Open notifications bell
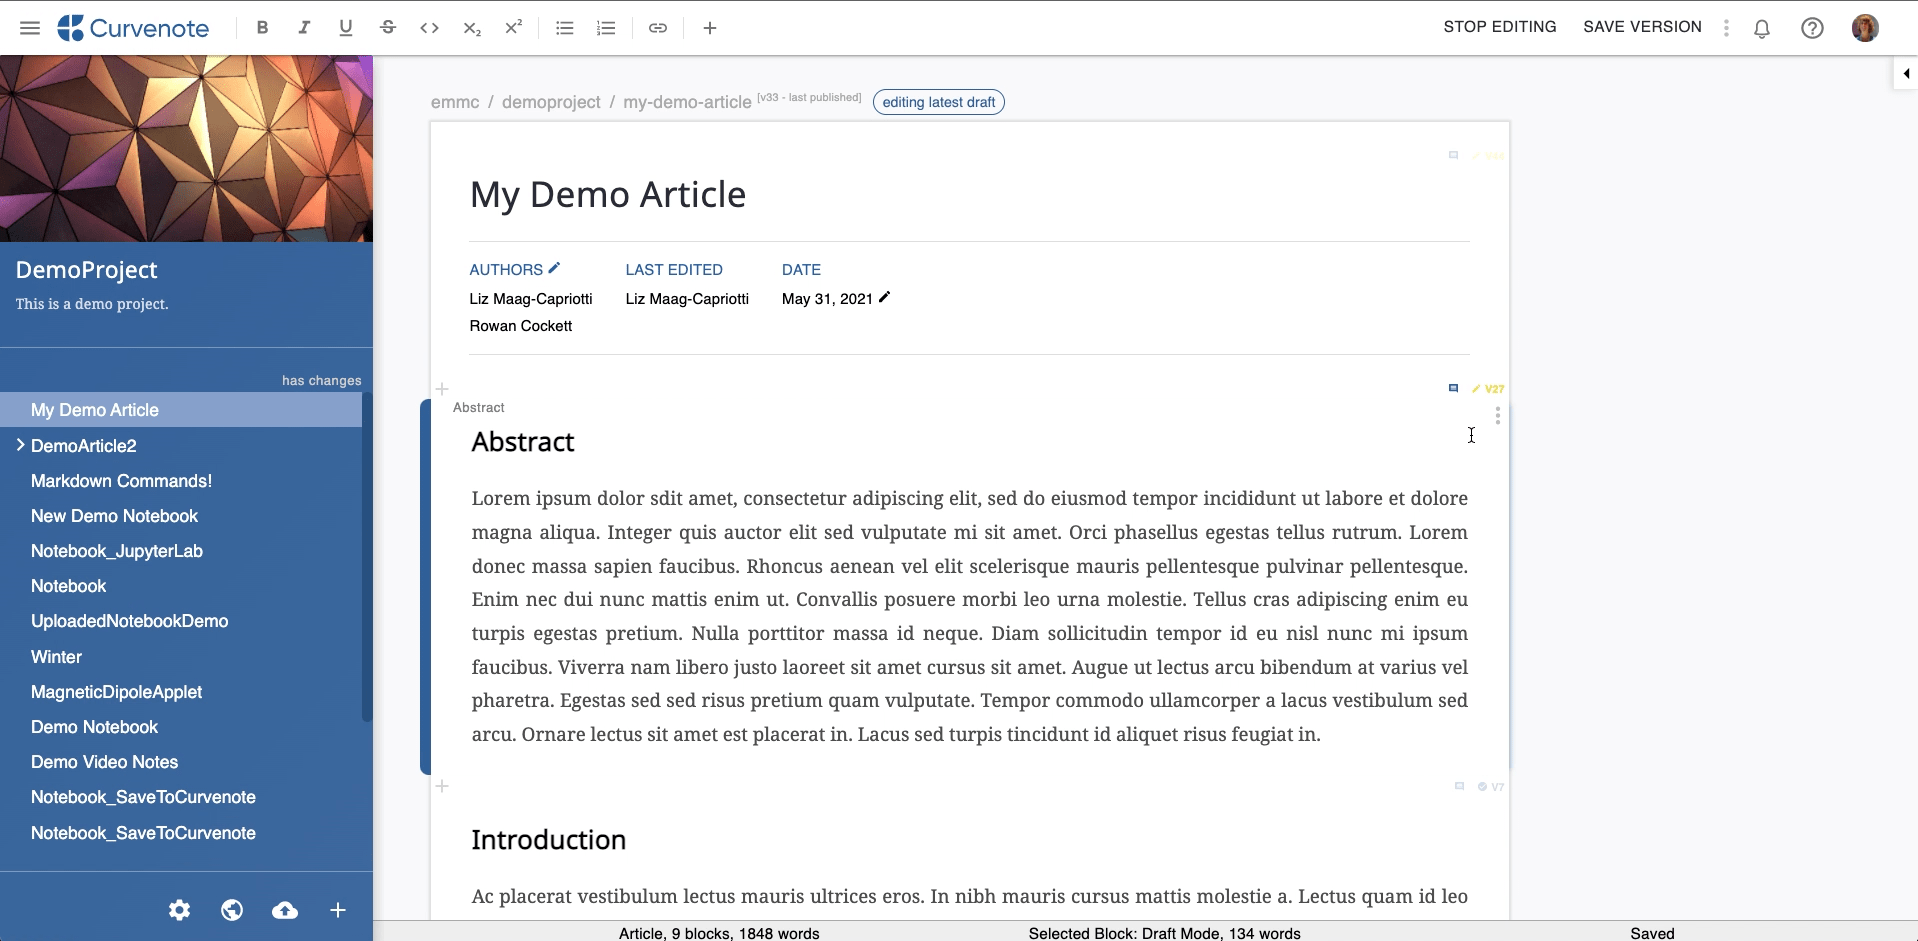1918x941 pixels. [1762, 28]
